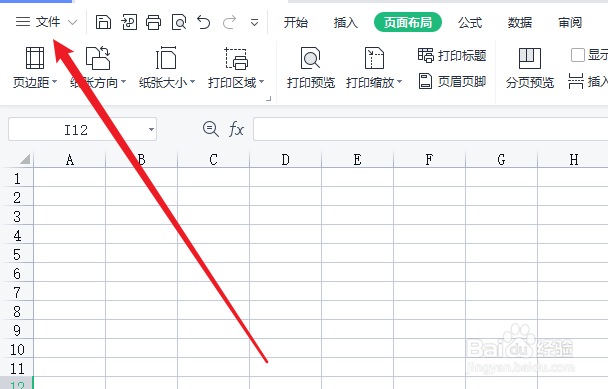
Task: Click the Name Box showing I12
Action: pos(76,129)
